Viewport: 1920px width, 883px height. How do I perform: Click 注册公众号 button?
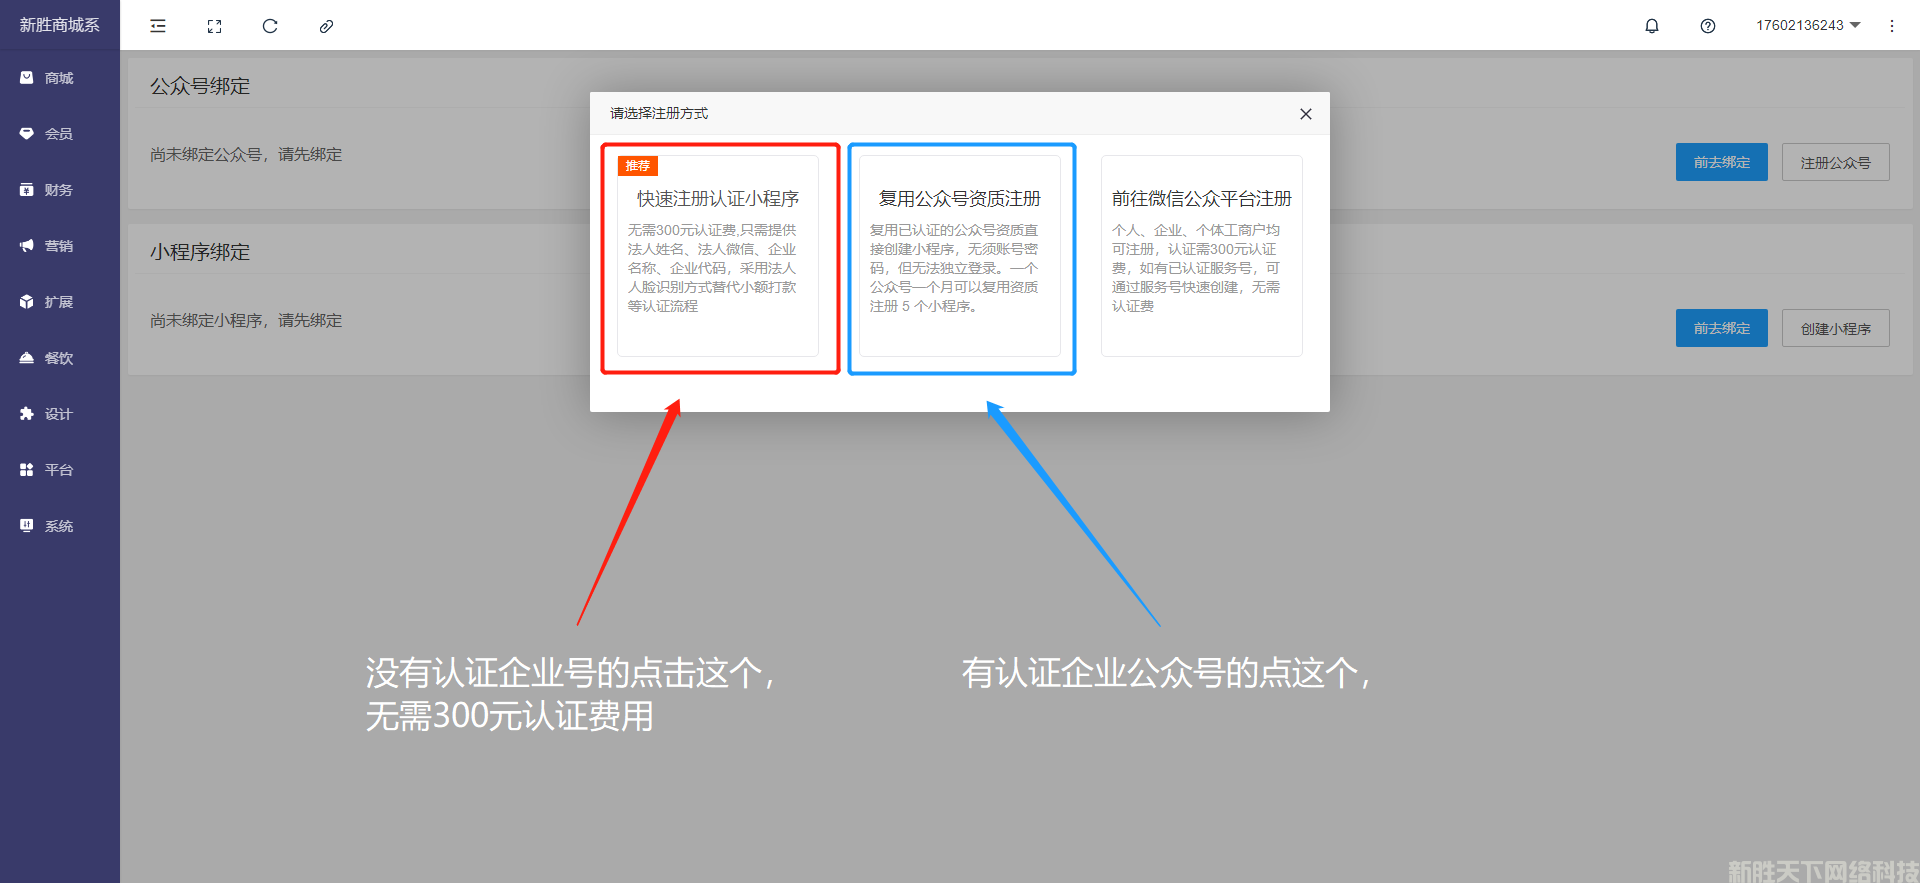point(1835,163)
